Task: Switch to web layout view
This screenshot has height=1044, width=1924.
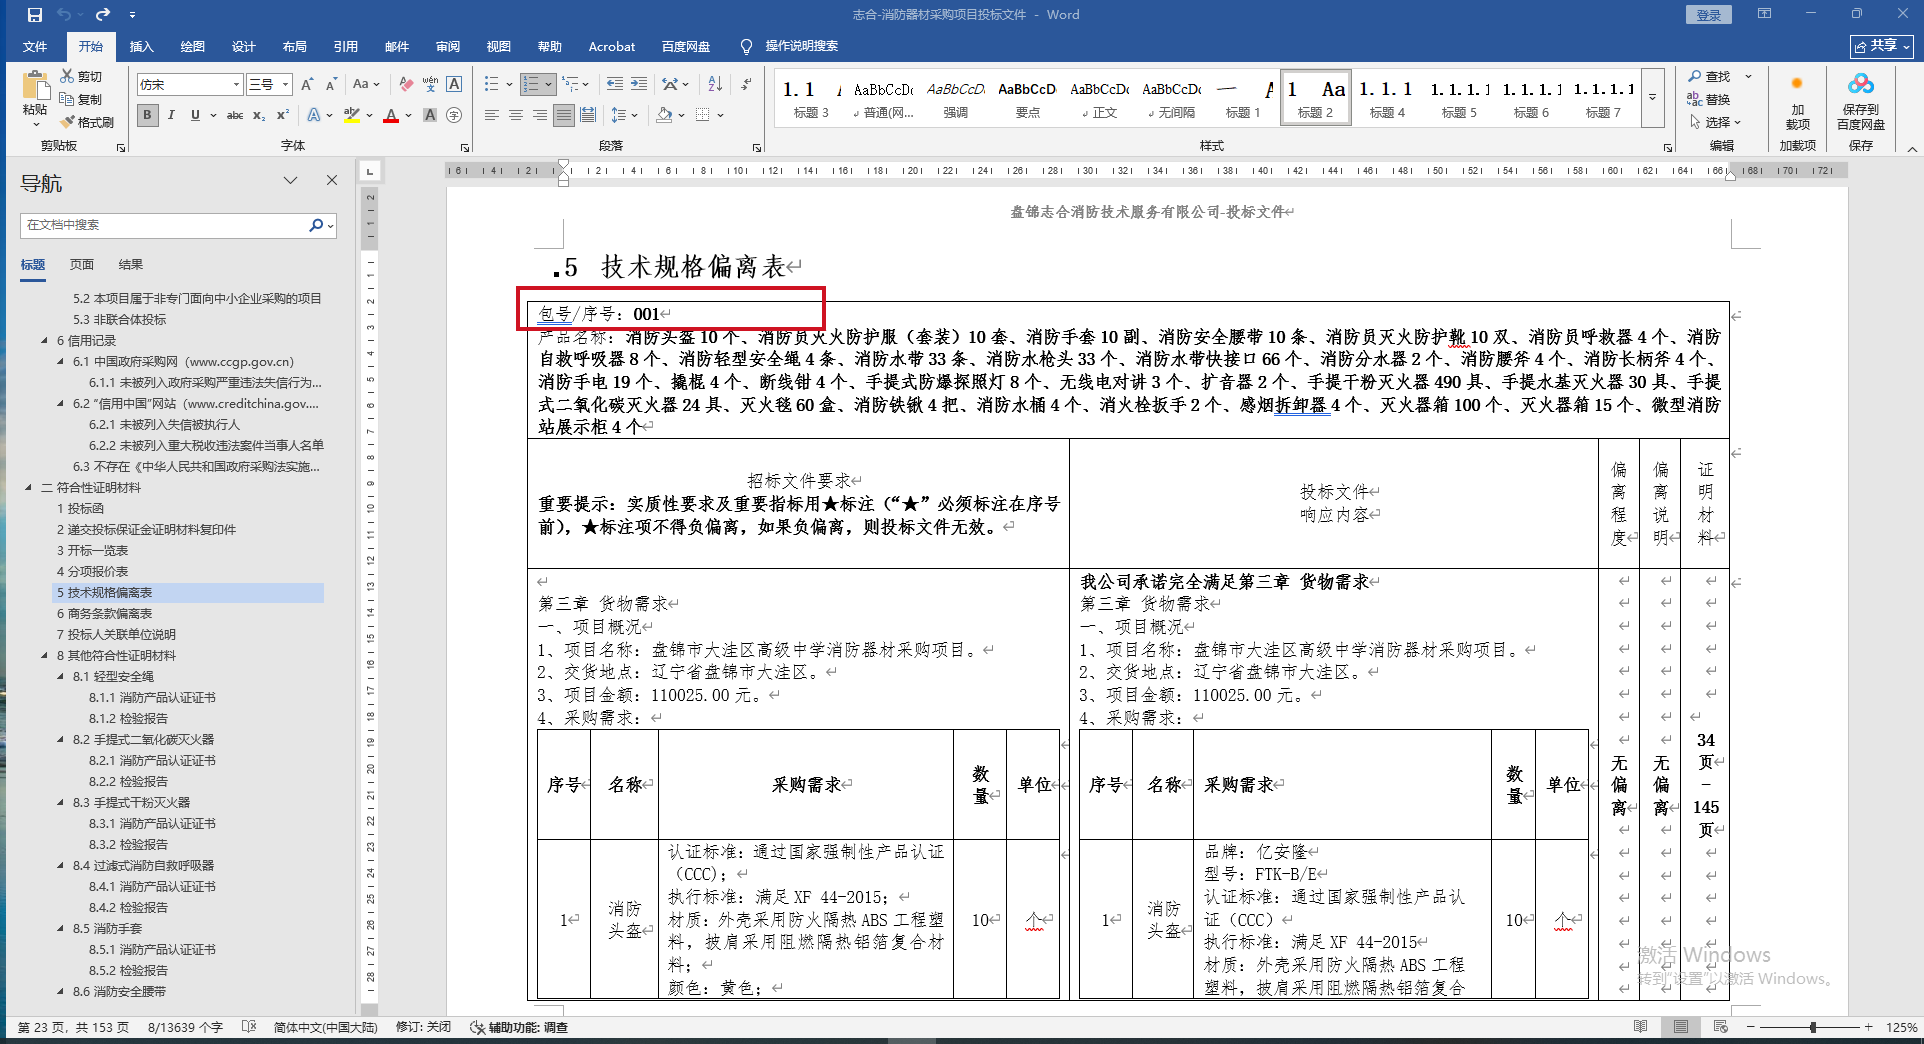Action: 1720,1027
